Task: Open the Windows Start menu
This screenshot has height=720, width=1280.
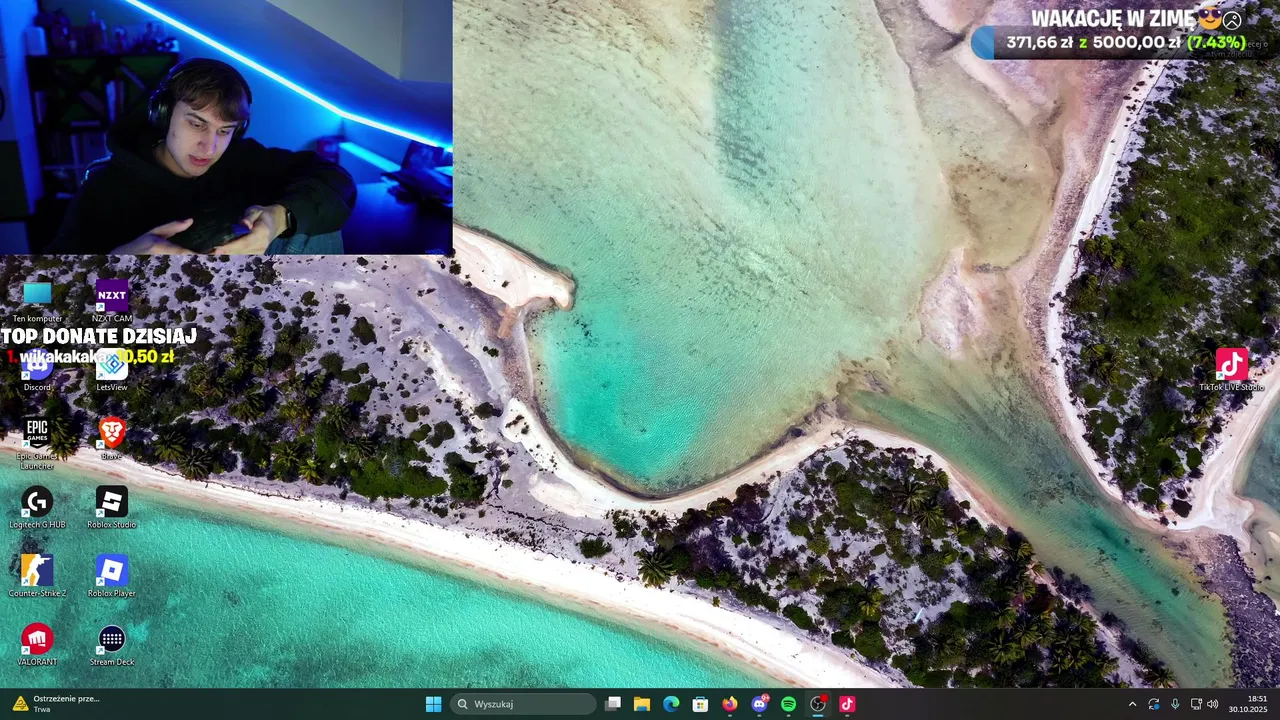Action: point(433,704)
